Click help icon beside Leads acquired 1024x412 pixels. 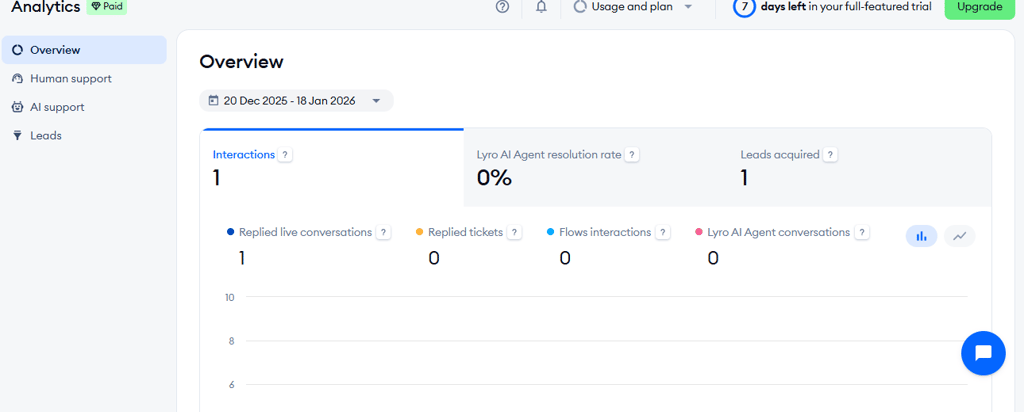point(831,155)
